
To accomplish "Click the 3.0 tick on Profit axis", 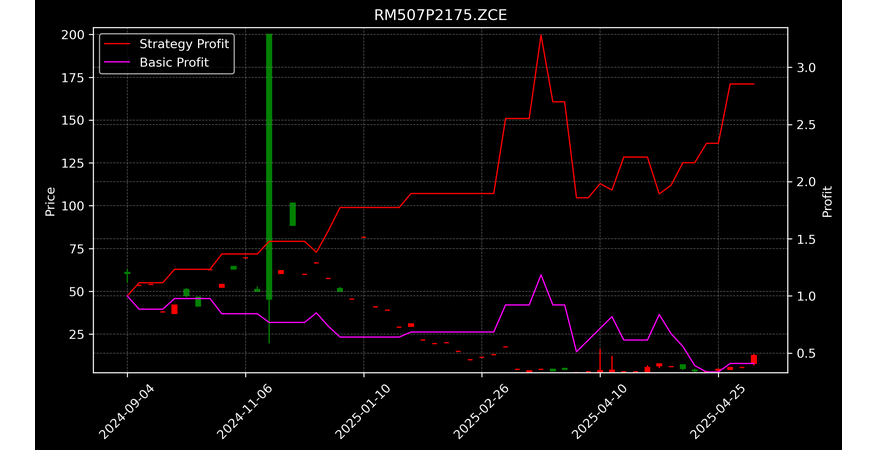I will click(x=805, y=68).
